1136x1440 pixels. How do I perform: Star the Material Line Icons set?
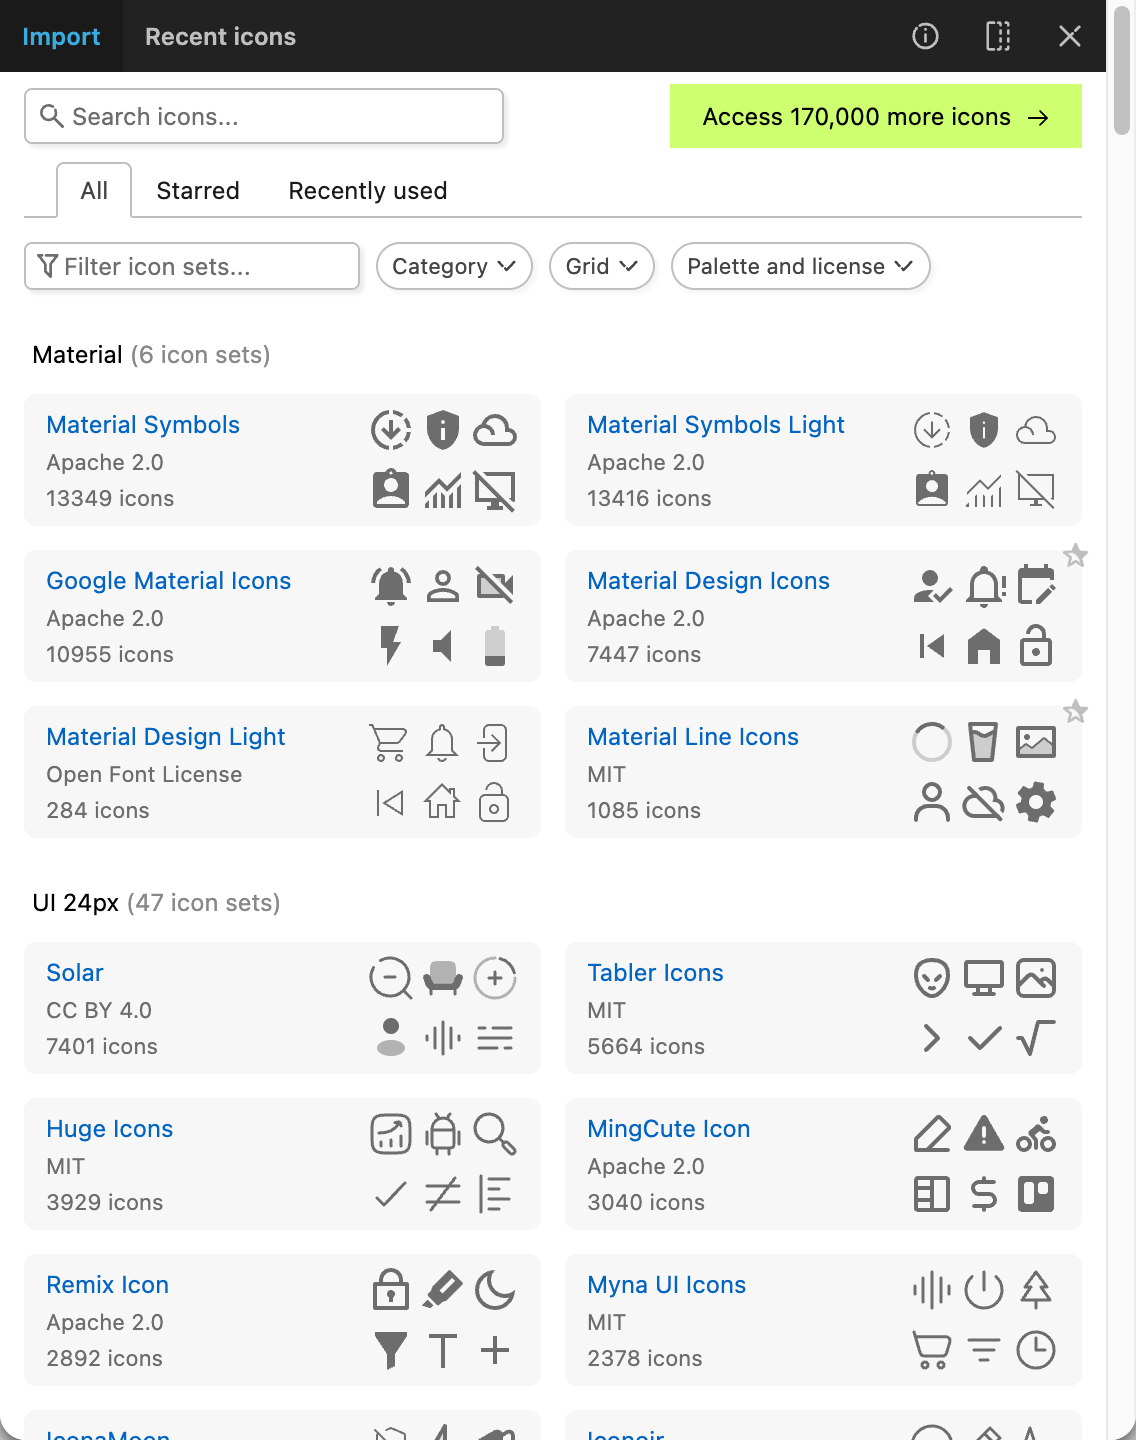(x=1076, y=712)
